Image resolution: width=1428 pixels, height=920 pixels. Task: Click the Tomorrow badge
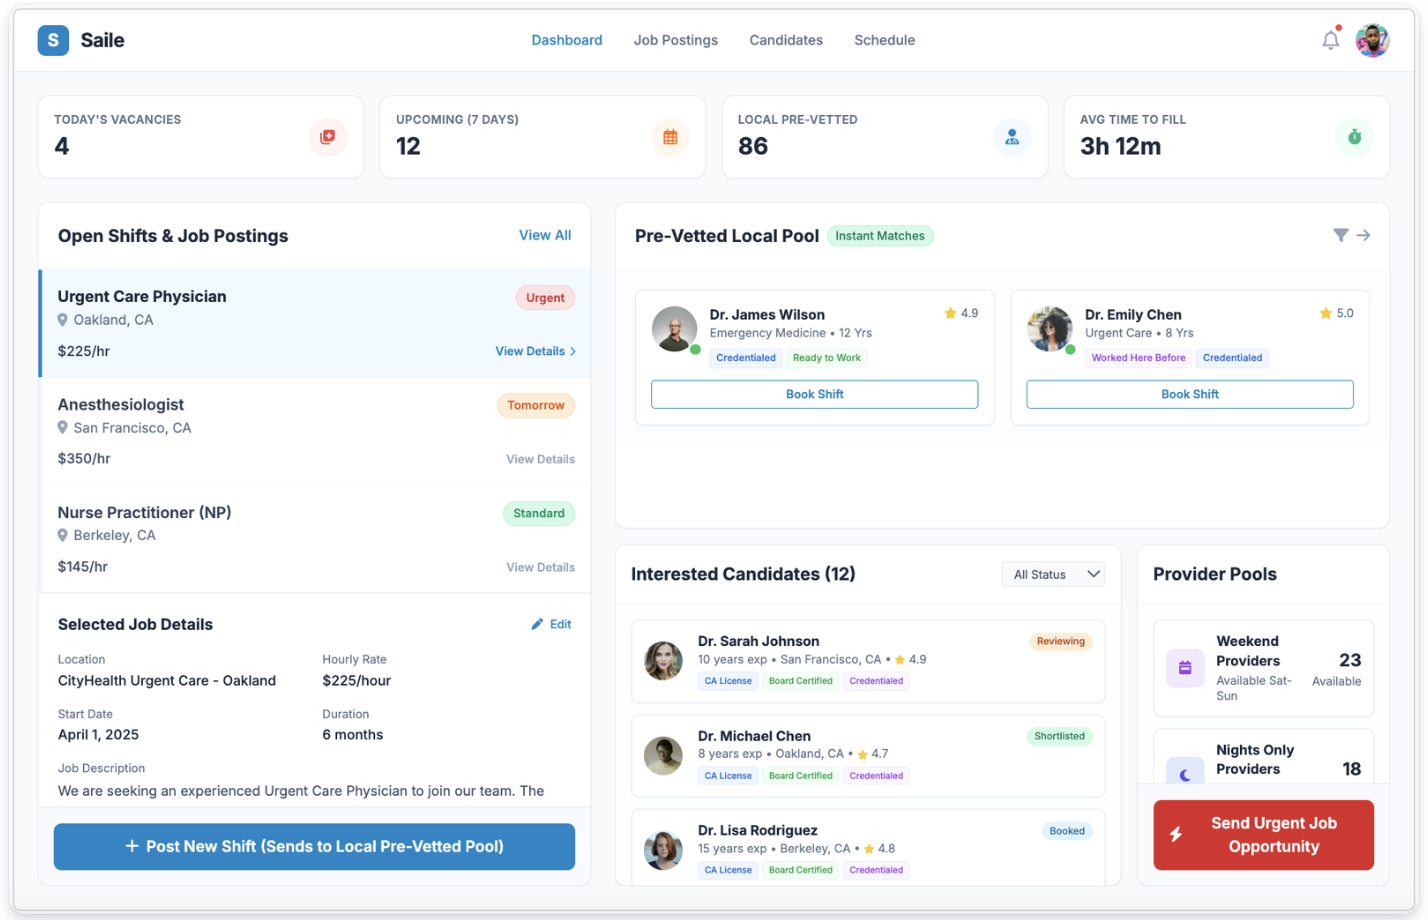pos(536,405)
